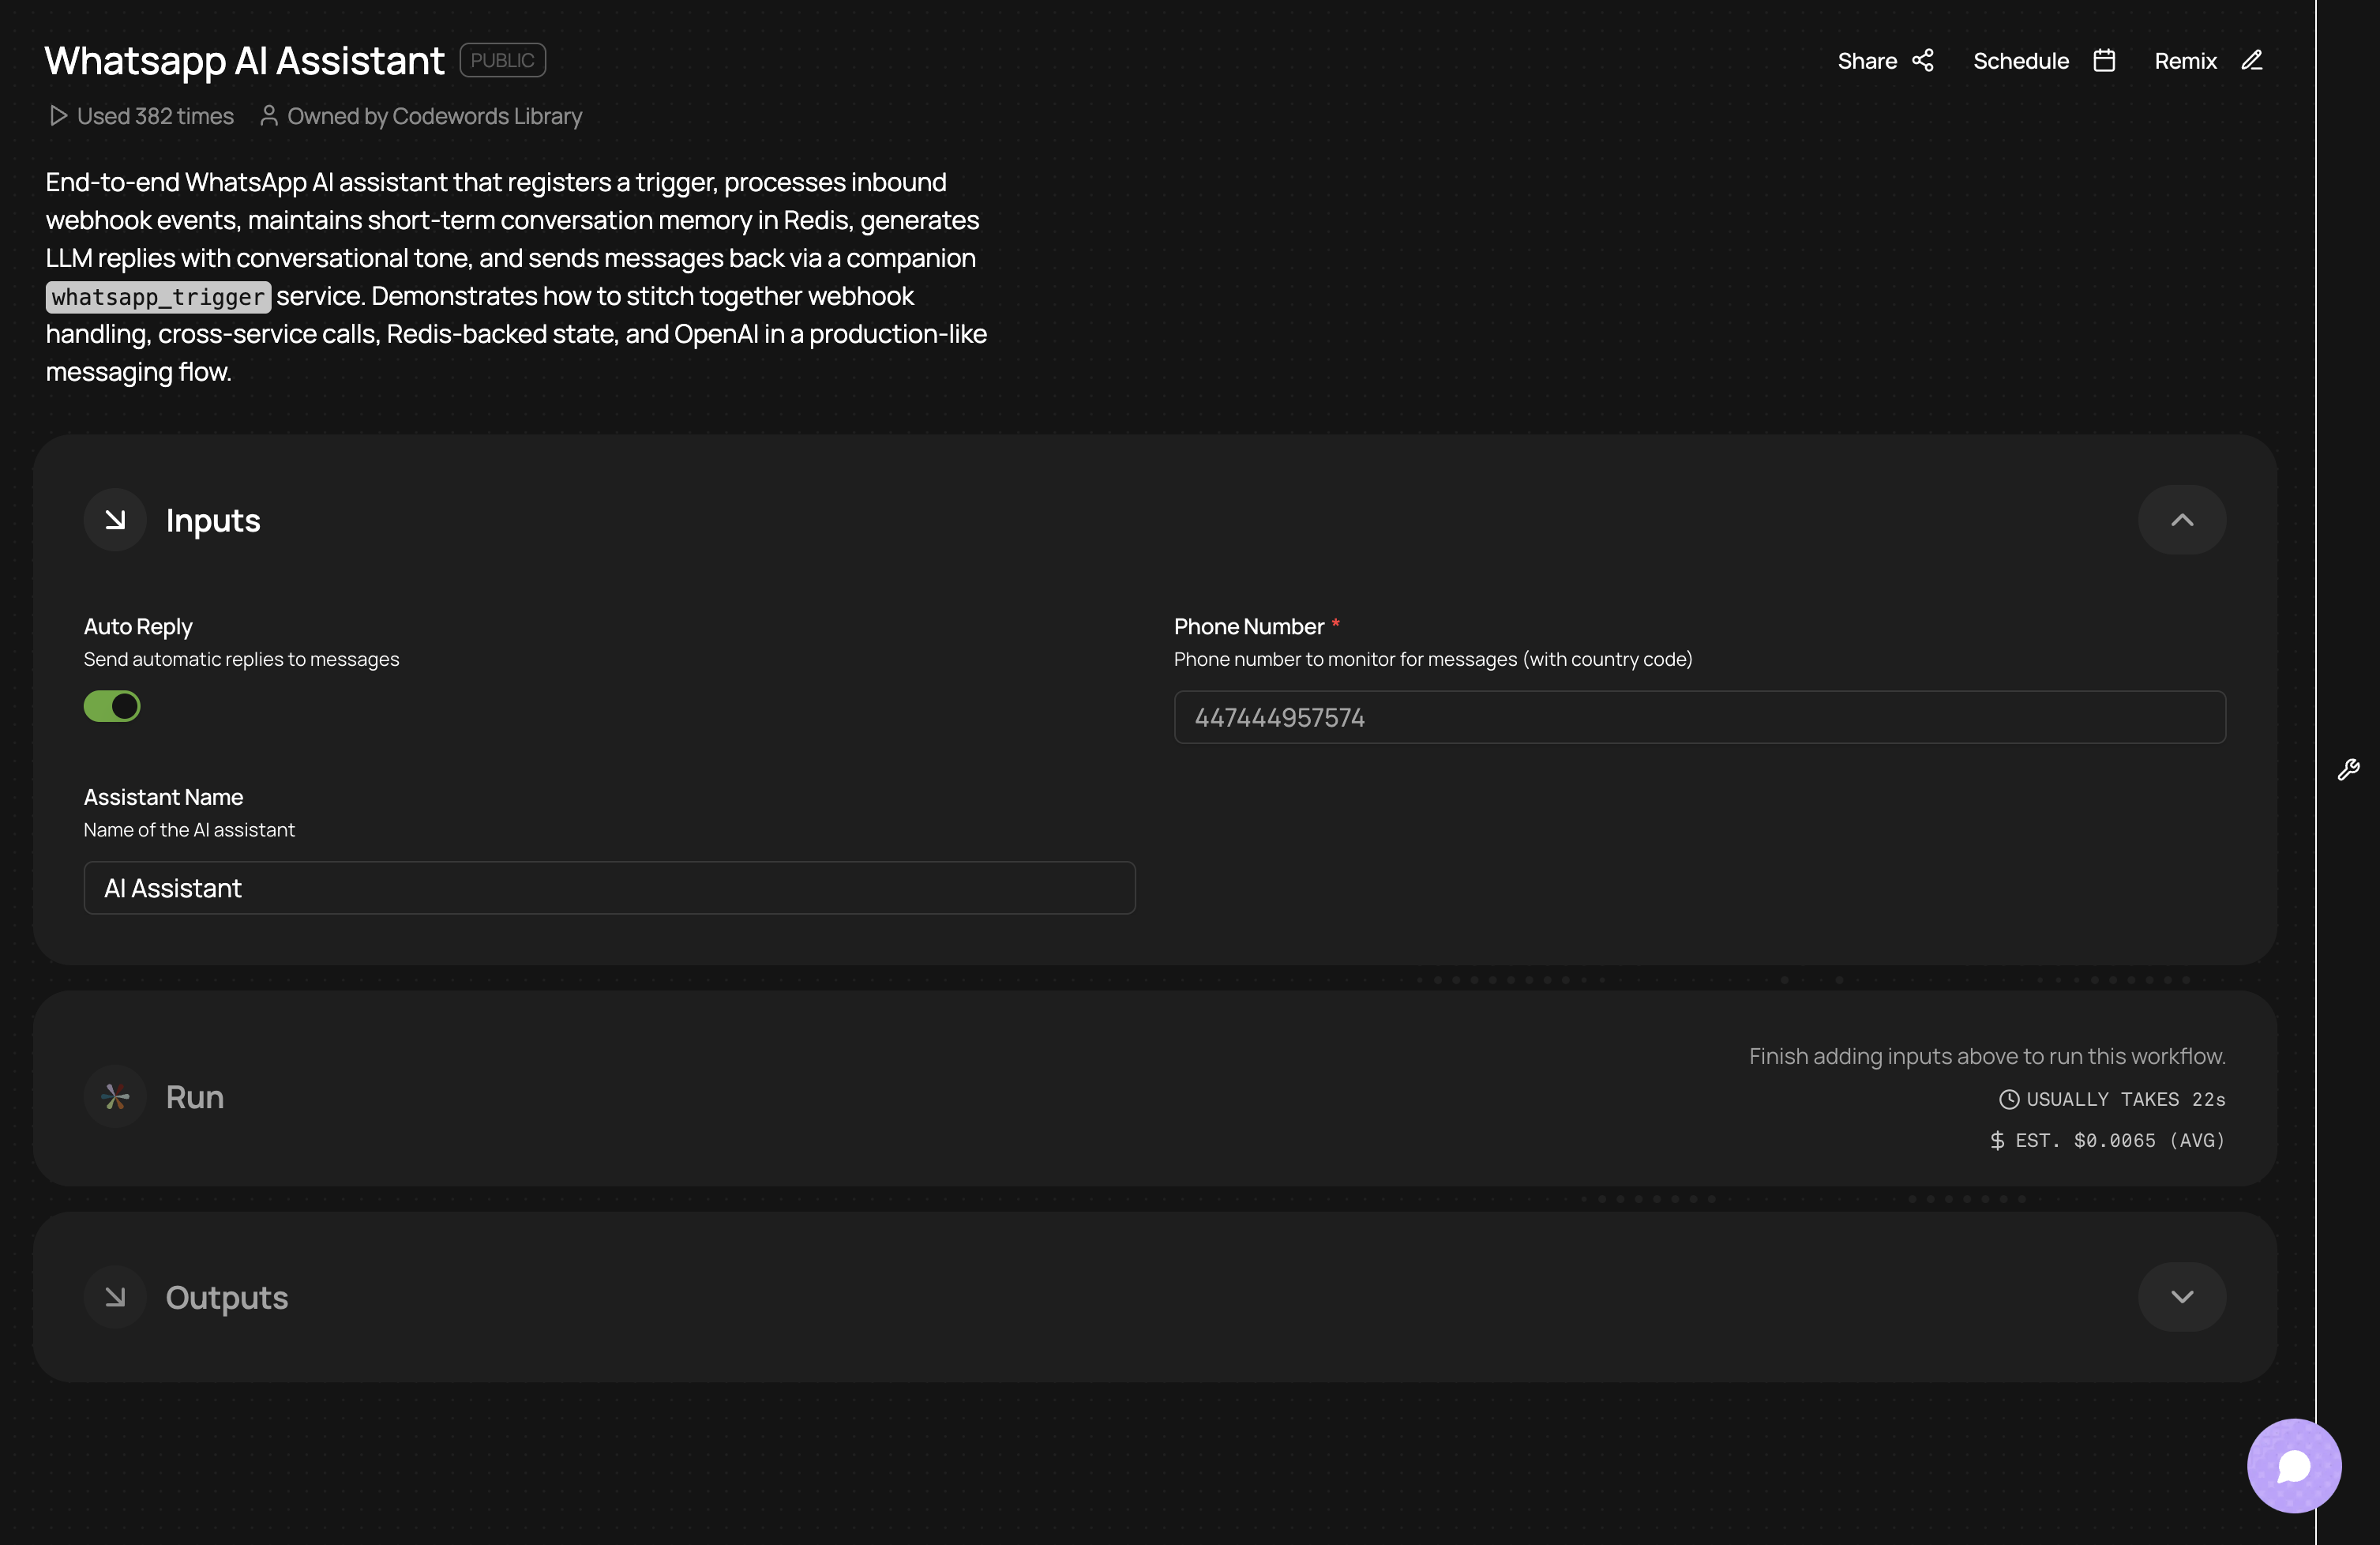Viewport: 2380px width, 1545px height.
Task: Click the Run workflow button
Action: coord(194,1097)
